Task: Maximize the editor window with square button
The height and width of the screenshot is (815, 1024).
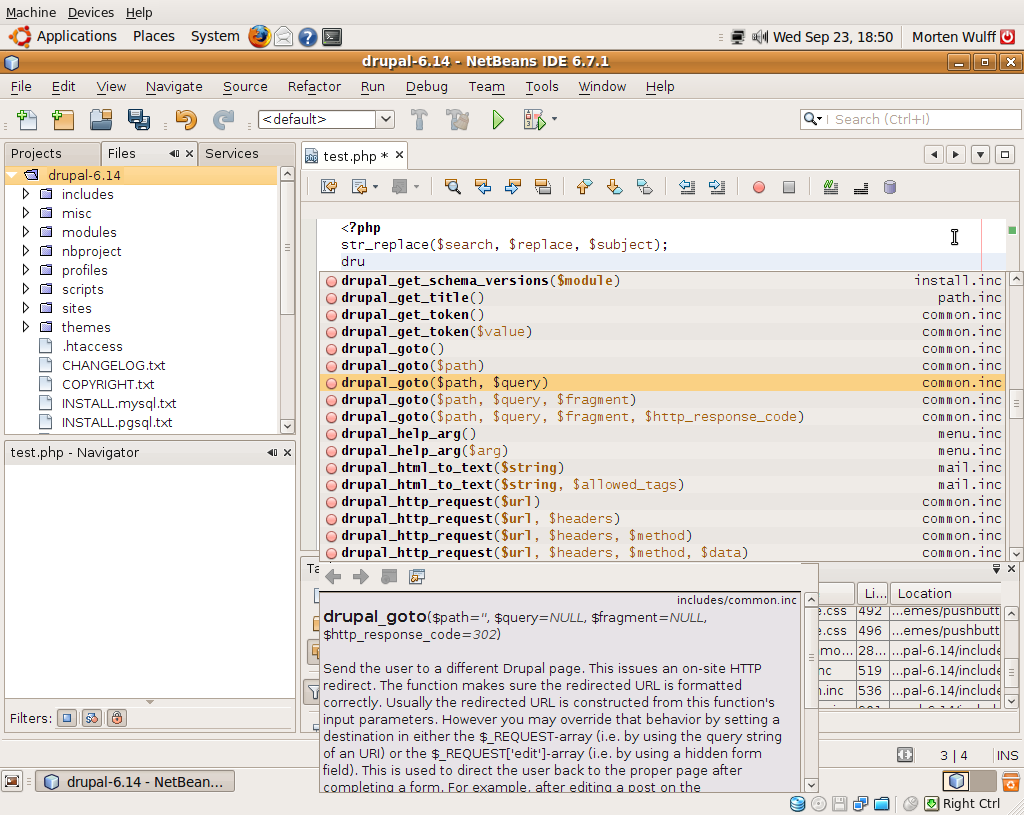Action: click(1004, 155)
